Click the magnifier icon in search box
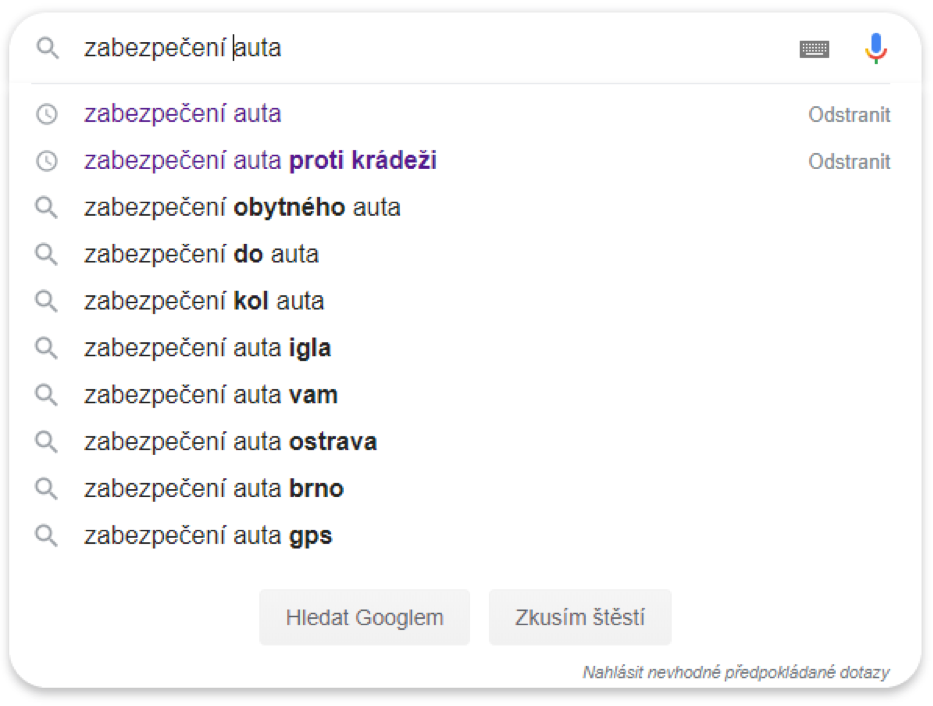The width and height of the screenshot is (933, 706). pyautogui.click(x=47, y=48)
